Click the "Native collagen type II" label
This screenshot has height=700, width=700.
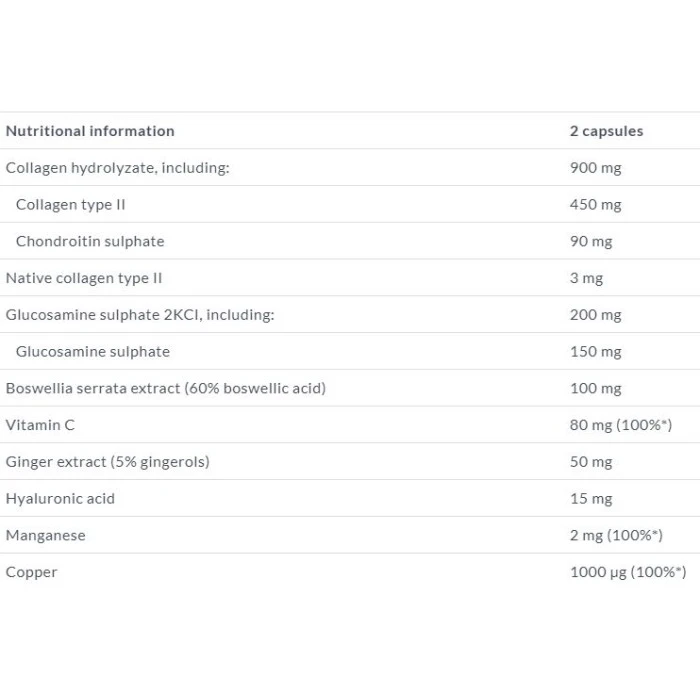(x=84, y=278)
